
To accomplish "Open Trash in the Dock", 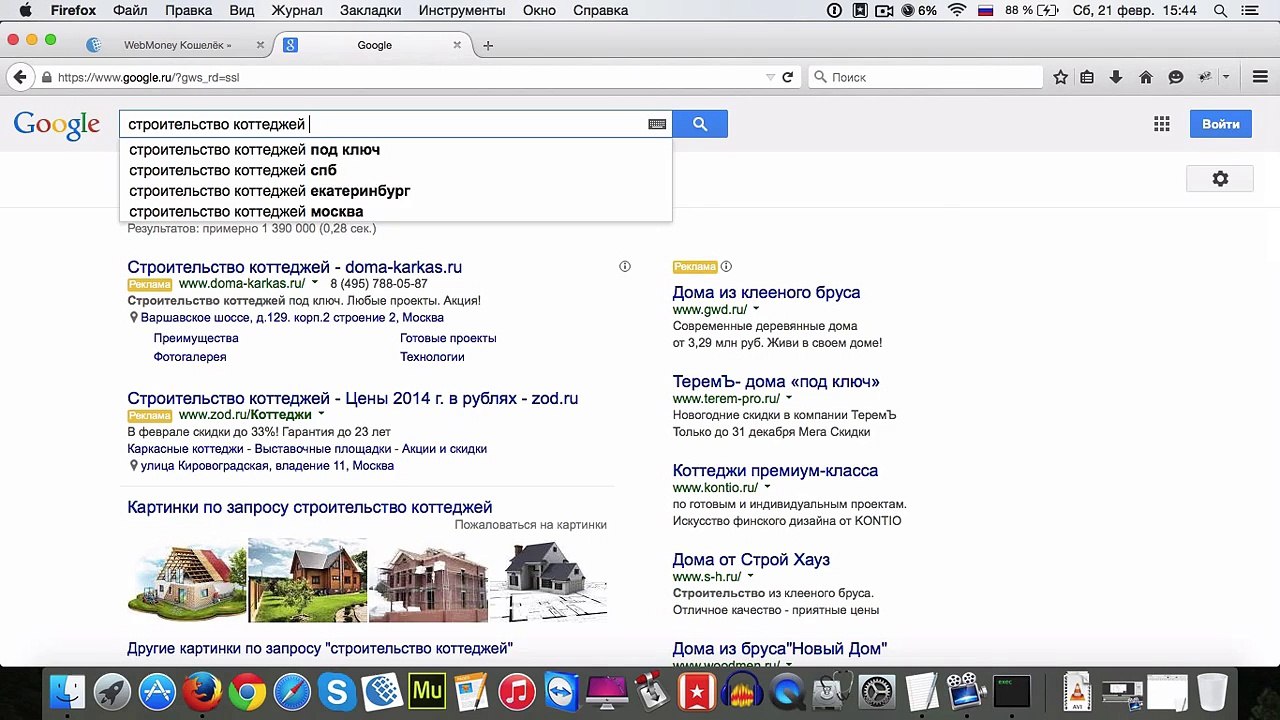I will (x=1212, y=691).
